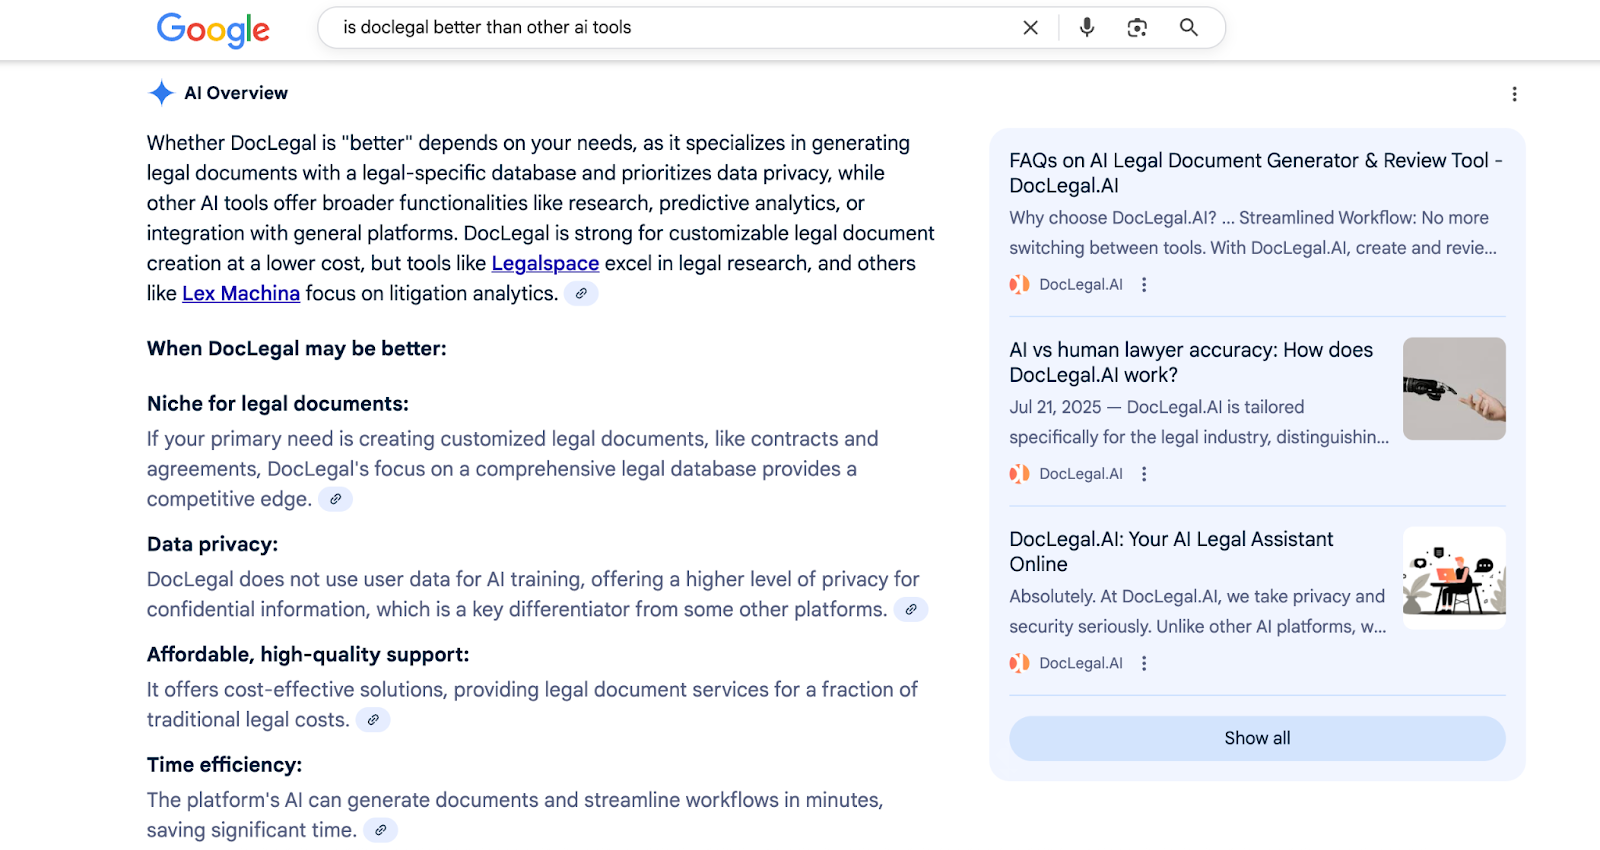
Task: Select the AI Overview sparkle icon
Action: point(161,93)
